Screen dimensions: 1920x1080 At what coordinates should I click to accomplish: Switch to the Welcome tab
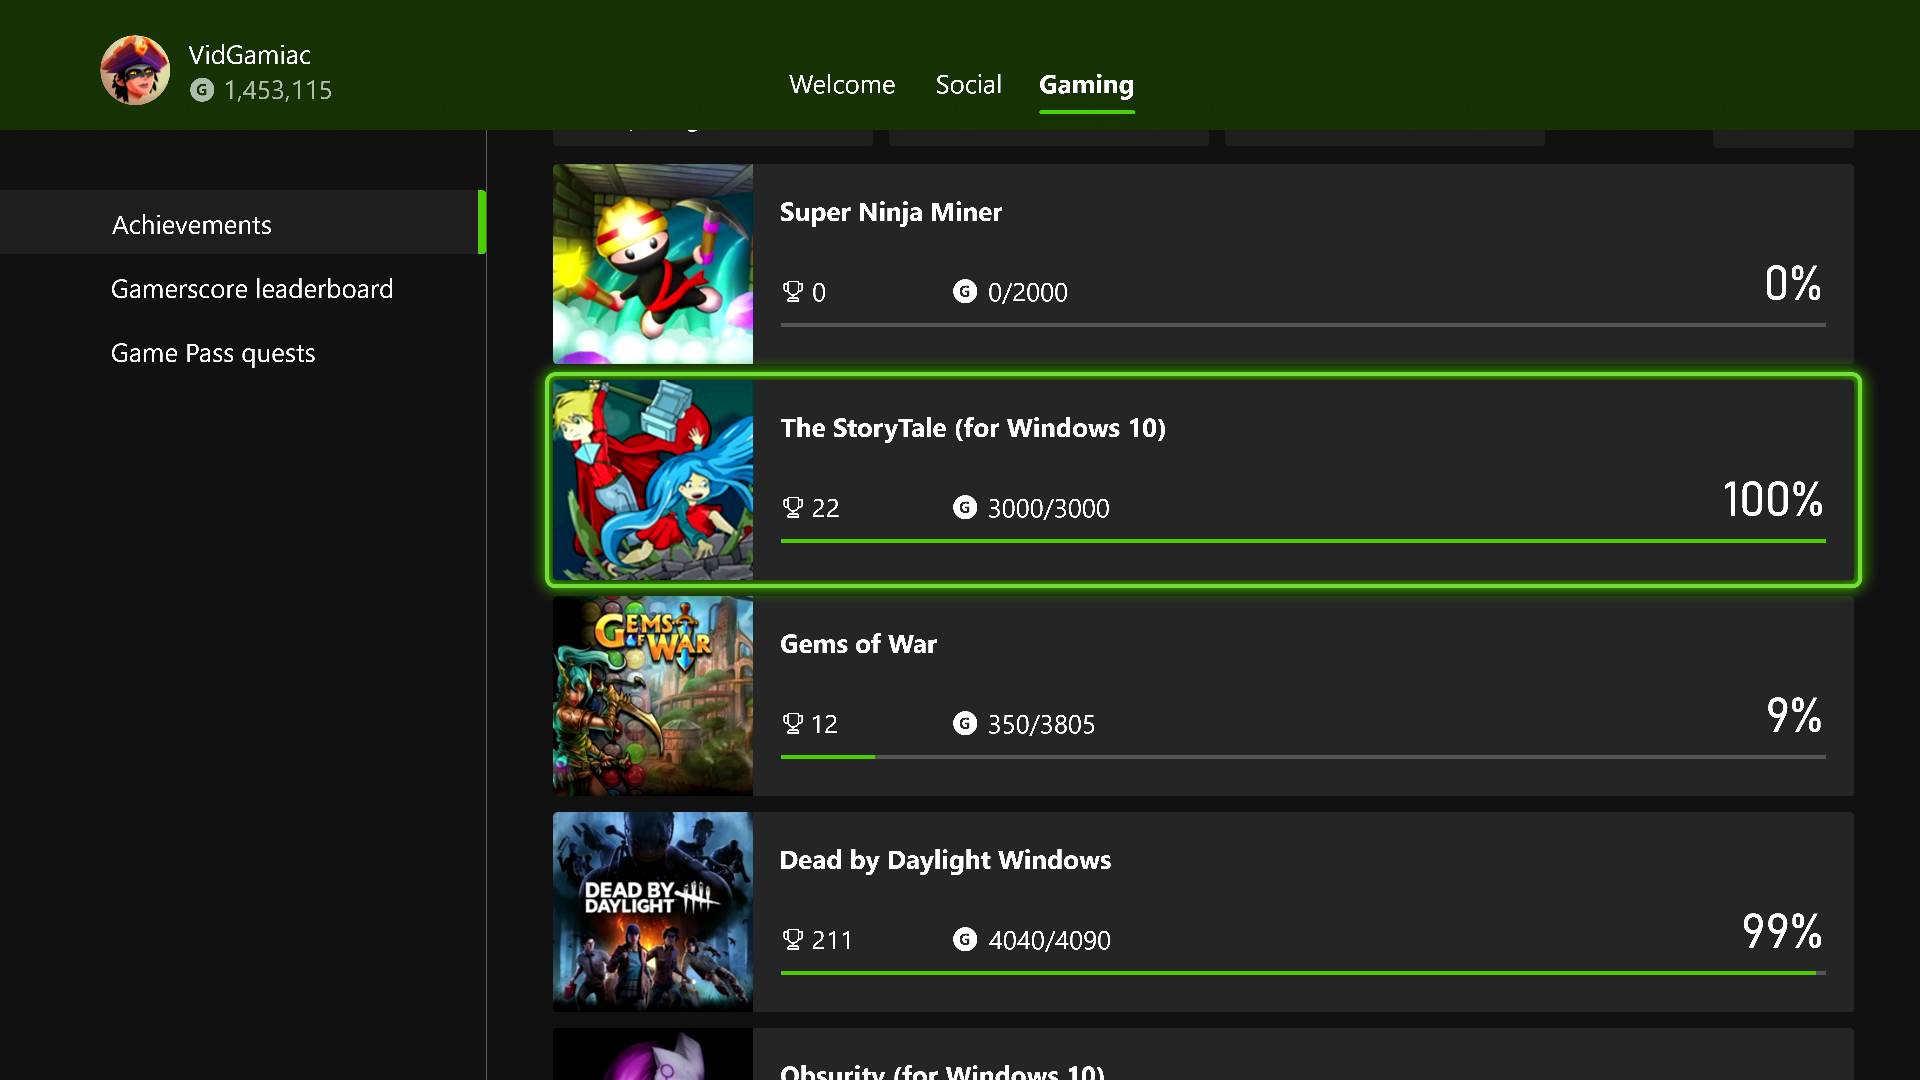(x=841, y=85)
